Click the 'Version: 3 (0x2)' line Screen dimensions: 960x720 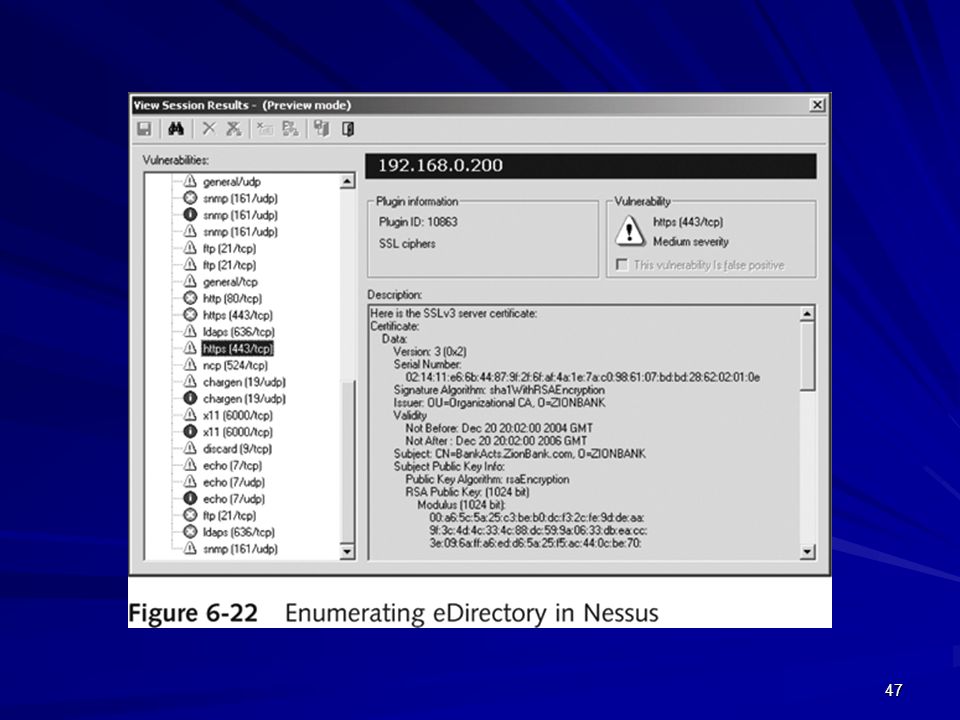[x=430, y=351]
